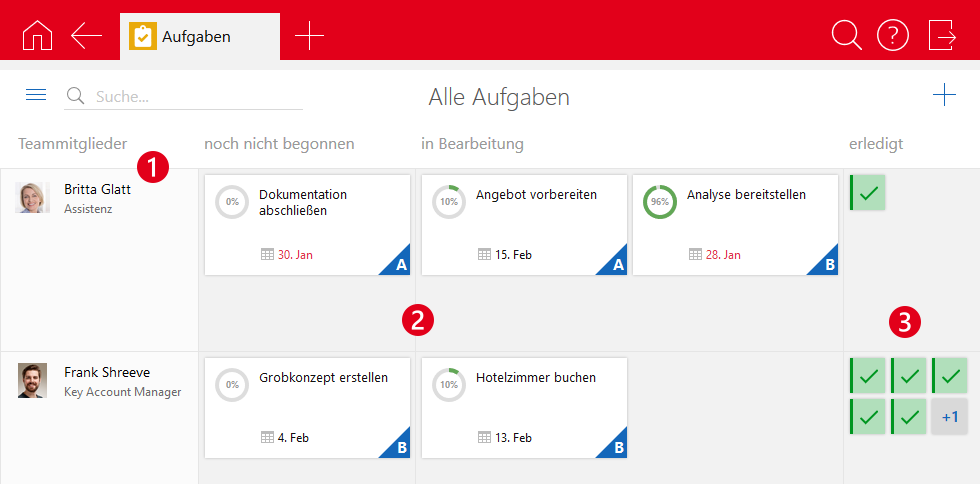Screen dimensions: 980x484
Task: Open Frank Shreeve's first completed task checkmark
Action: tap(868, 375)
